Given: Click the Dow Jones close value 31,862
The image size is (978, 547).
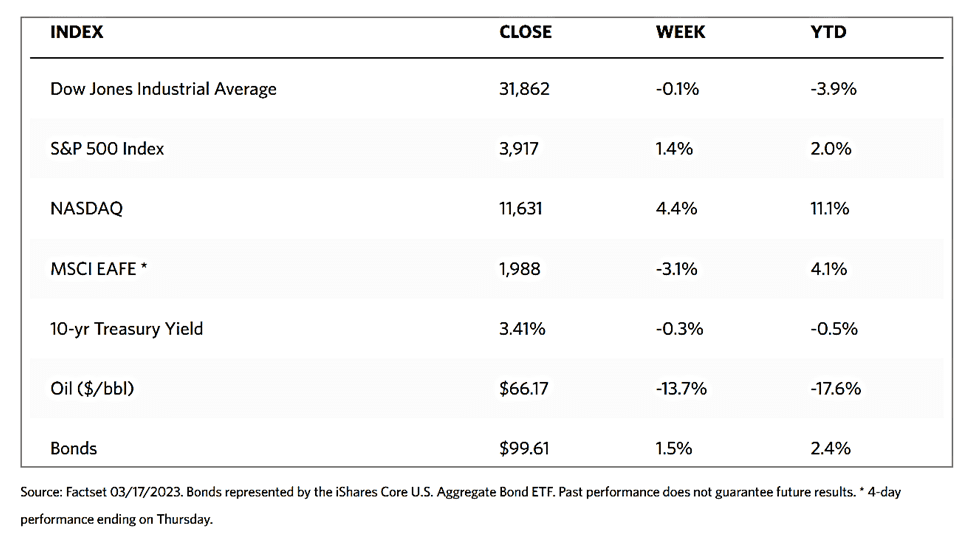Looking at the screenshot, I should click(524, 89).
